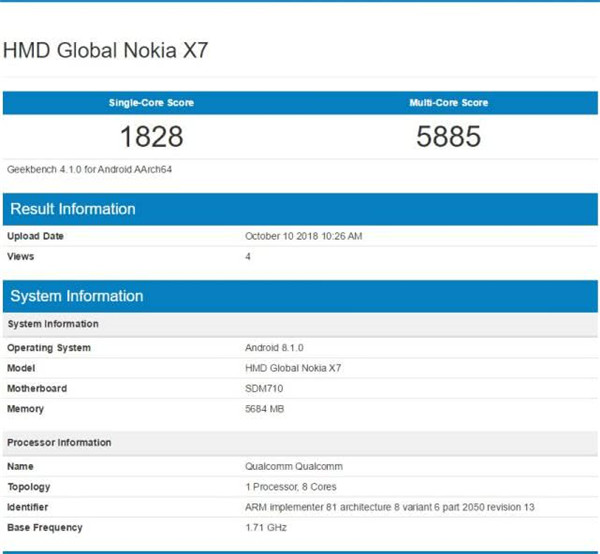Select the Processor Information subheader
The height and width of the screenshot is (554, 600).
coord(59,442)
